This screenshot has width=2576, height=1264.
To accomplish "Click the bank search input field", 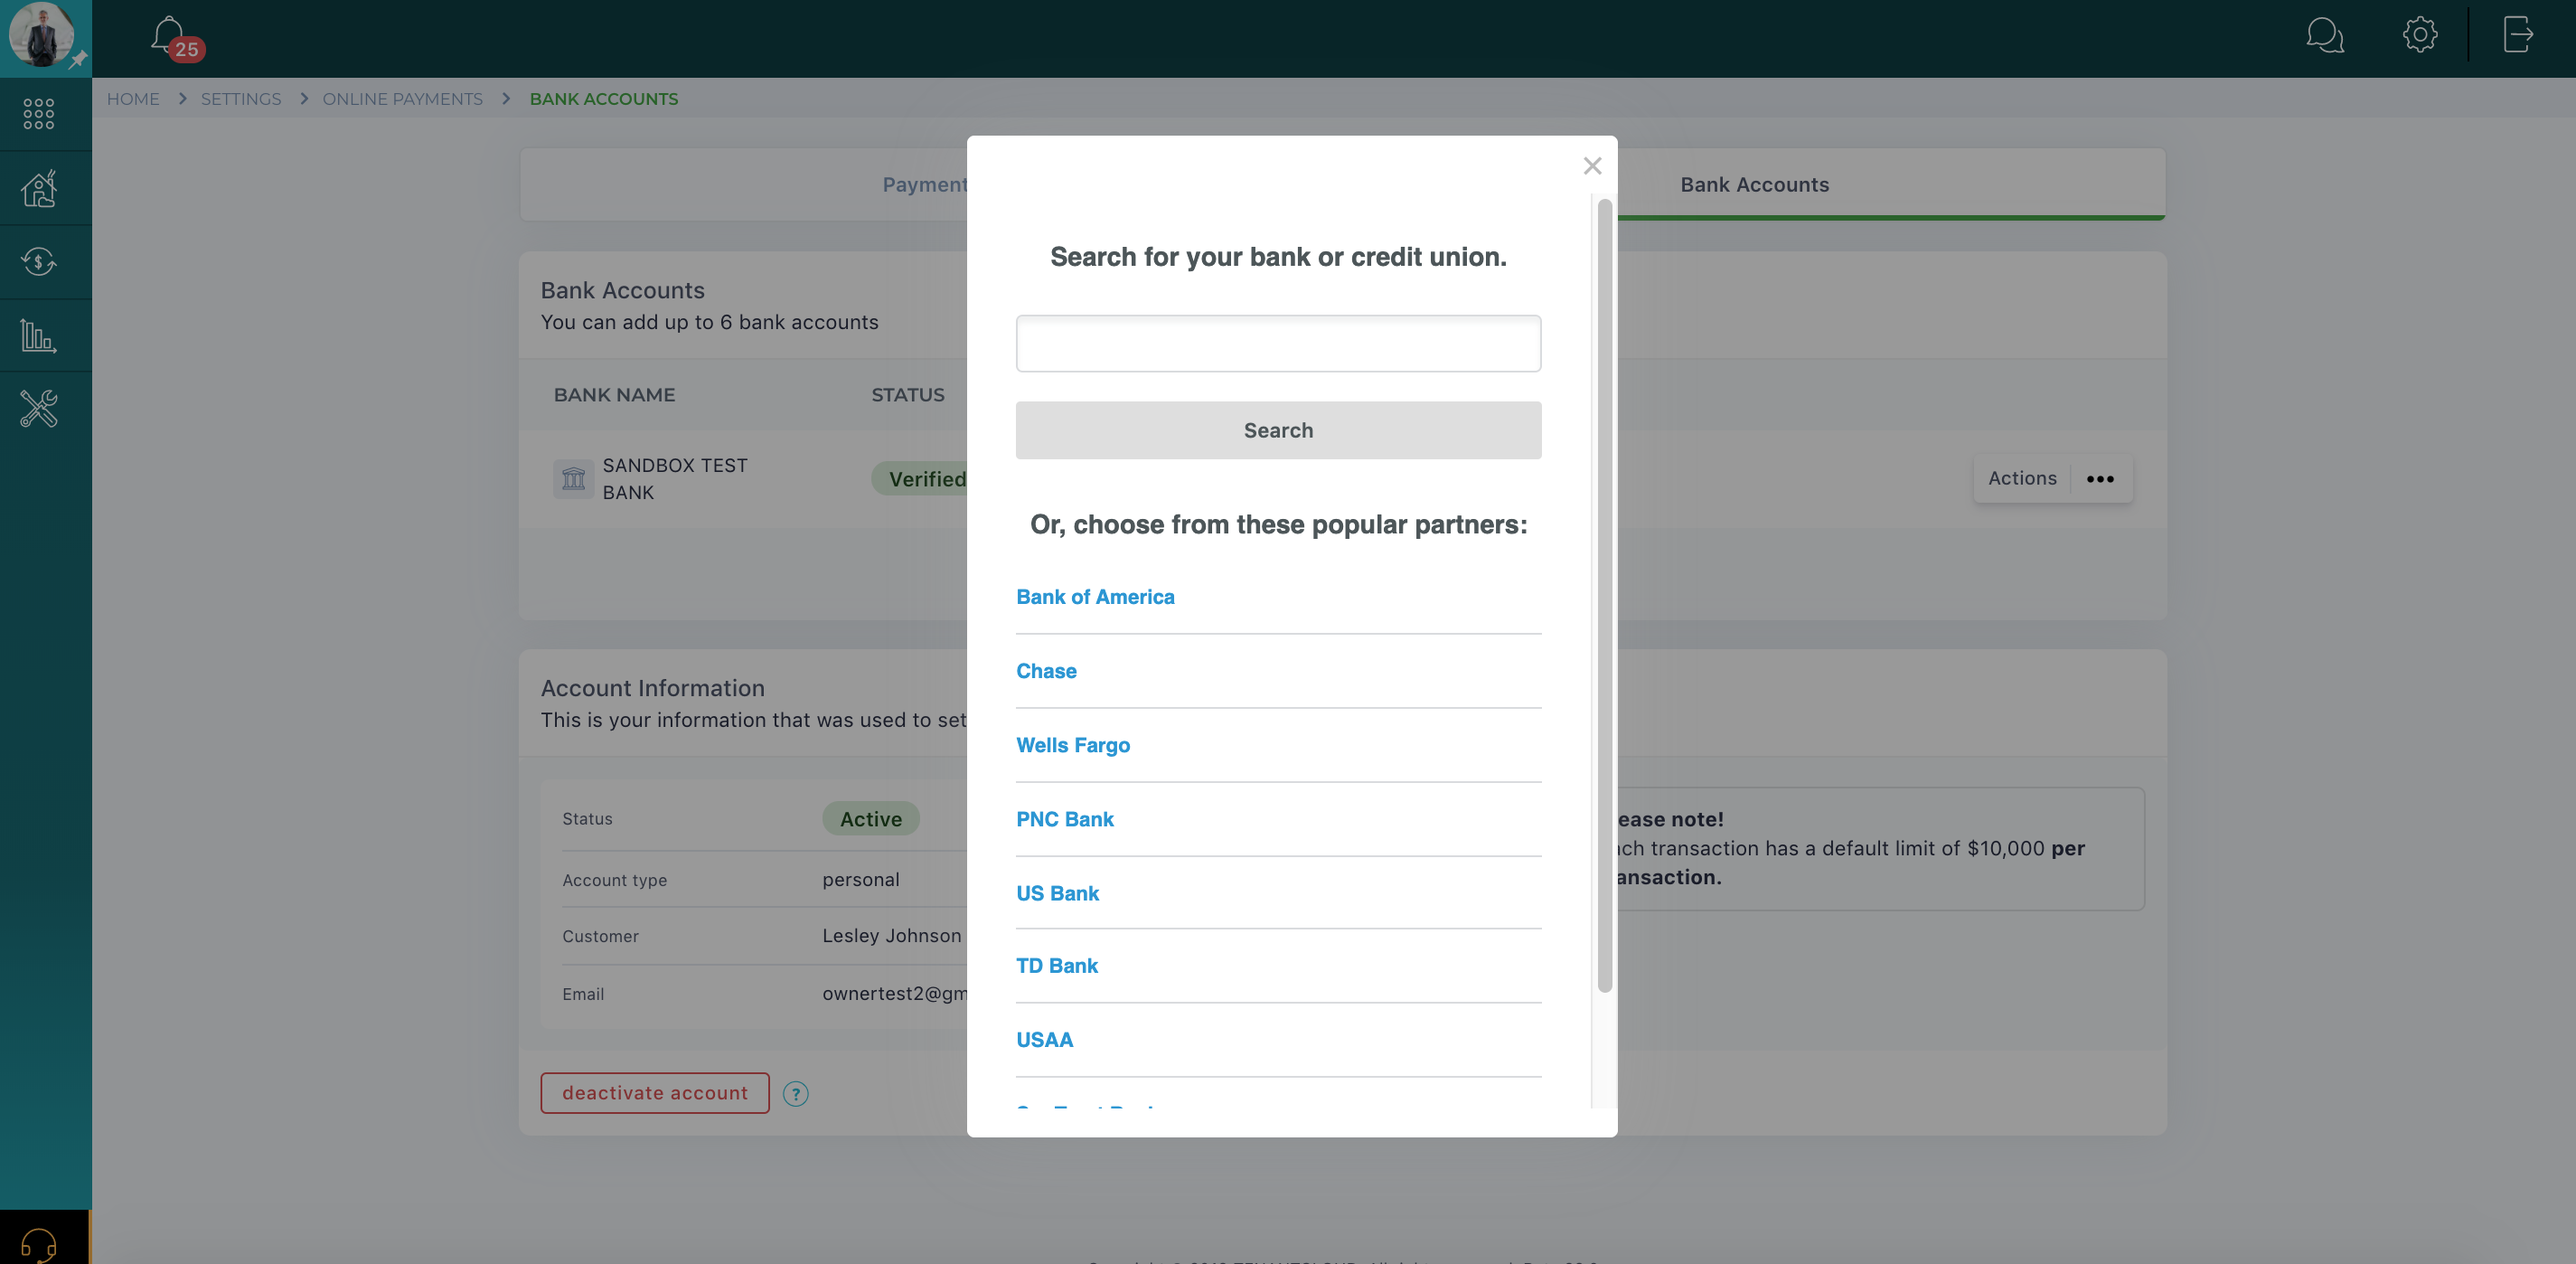I will [1278, 343].
